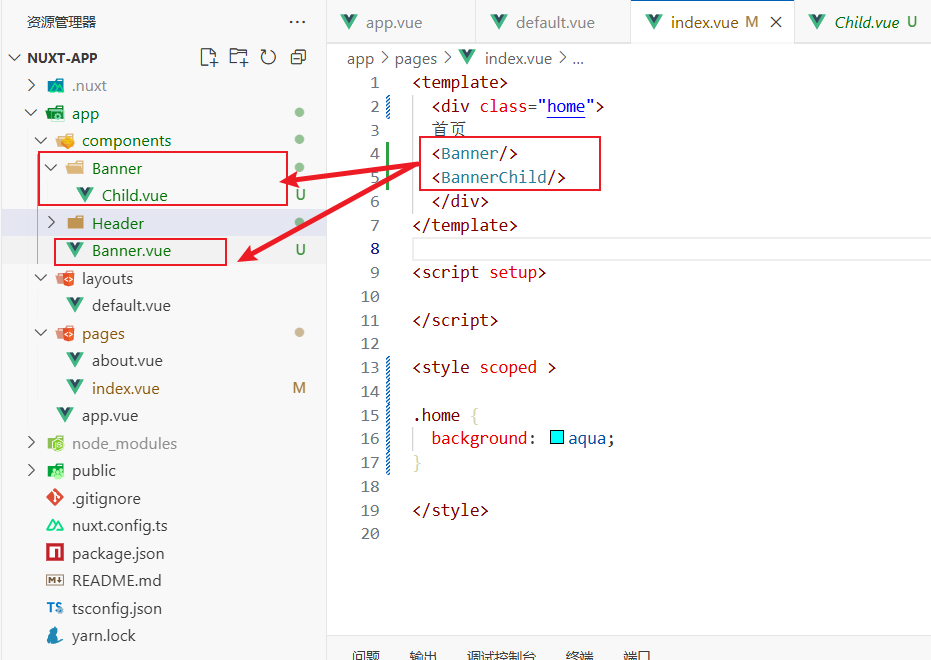Collapse the pages folder chevron
931x660 pixels.
[x=41, y=333]
